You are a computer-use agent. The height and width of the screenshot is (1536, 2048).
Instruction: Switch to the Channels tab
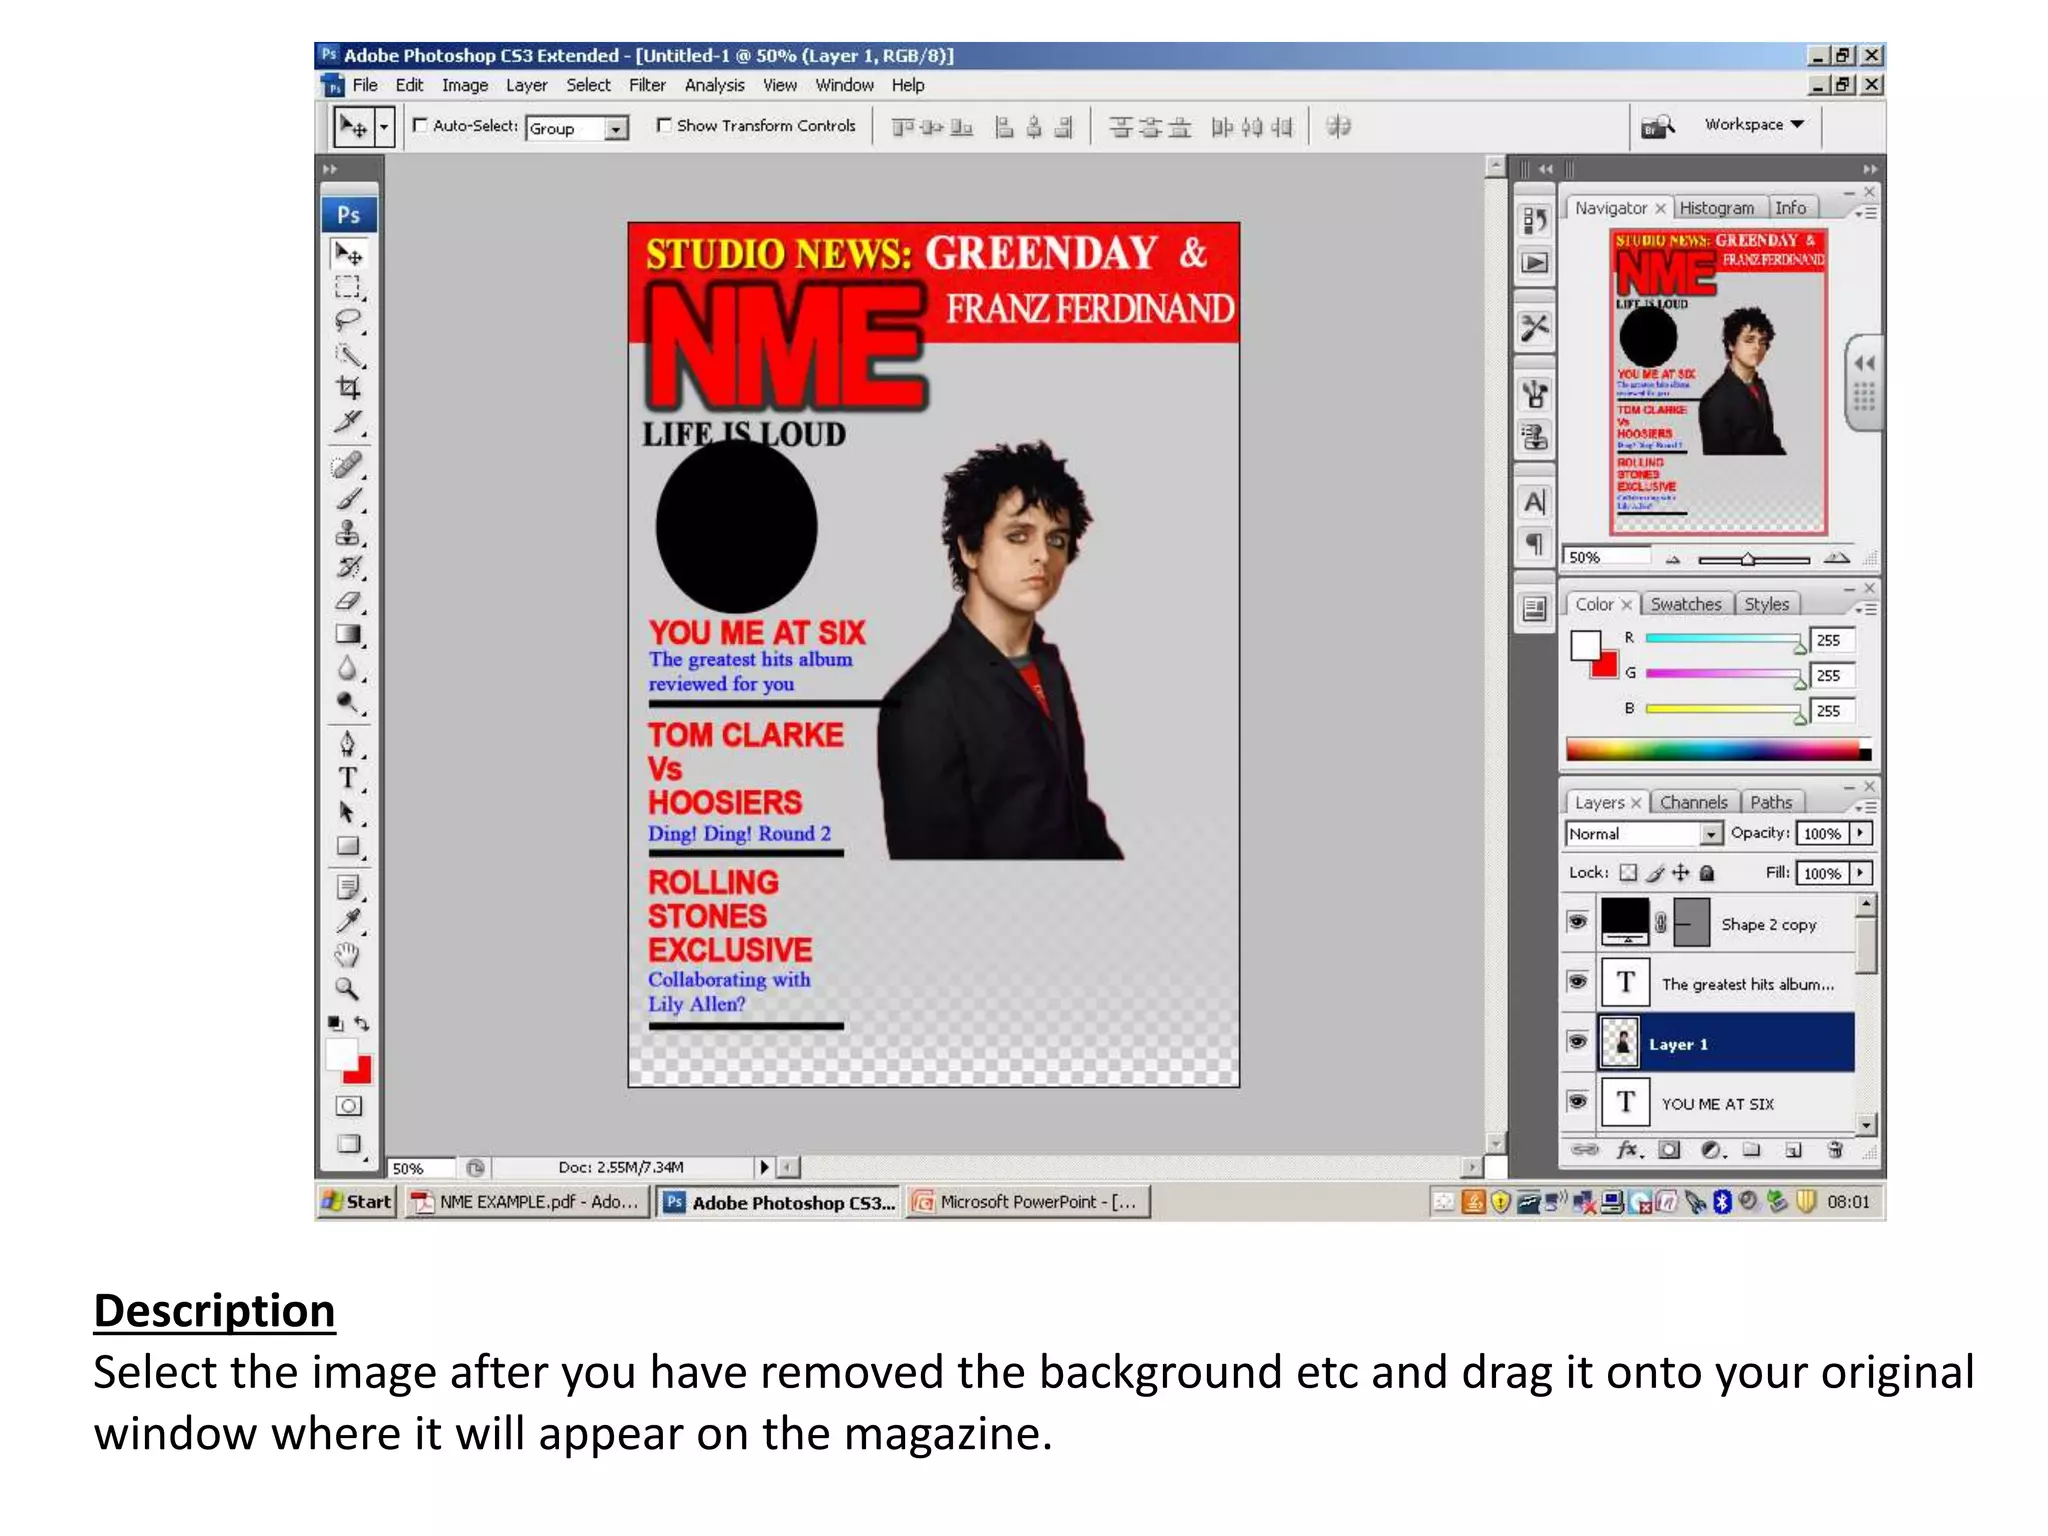click(x=1693, y=802)
